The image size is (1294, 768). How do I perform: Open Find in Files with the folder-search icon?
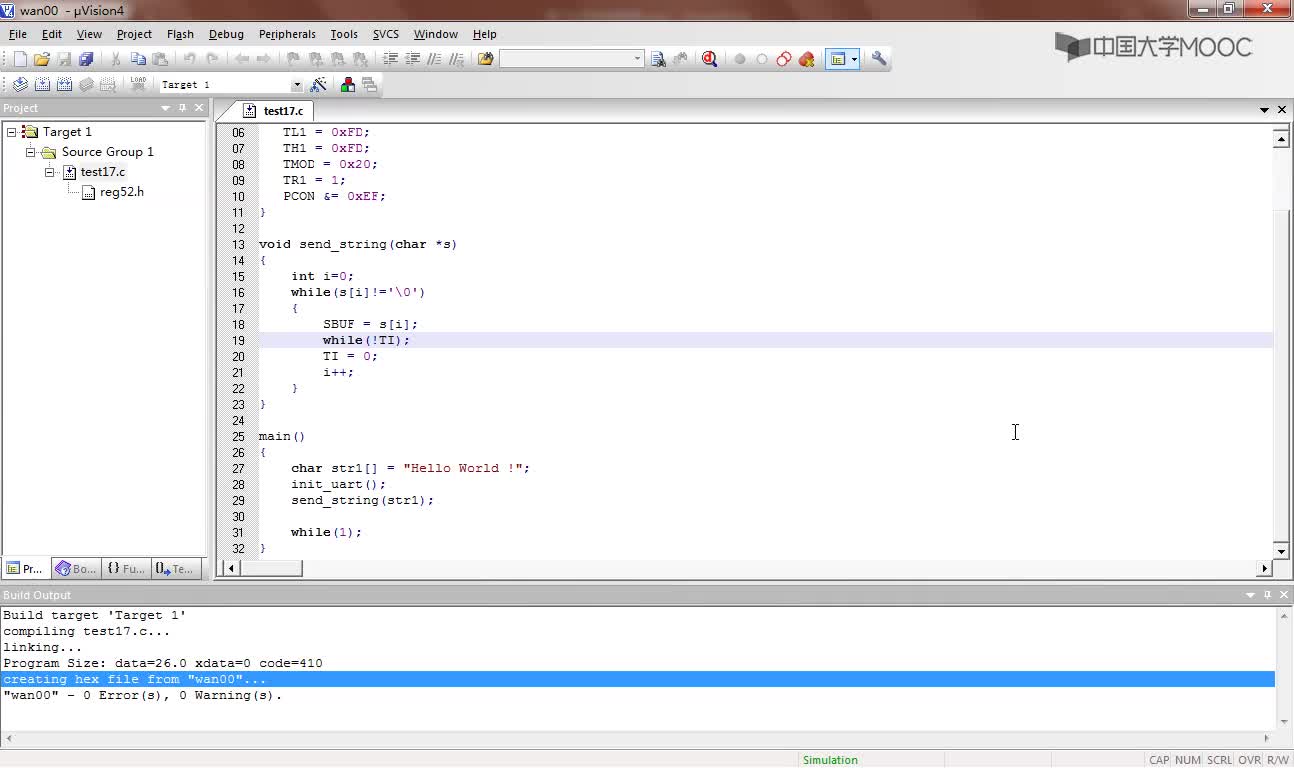[x=486, y=59]
